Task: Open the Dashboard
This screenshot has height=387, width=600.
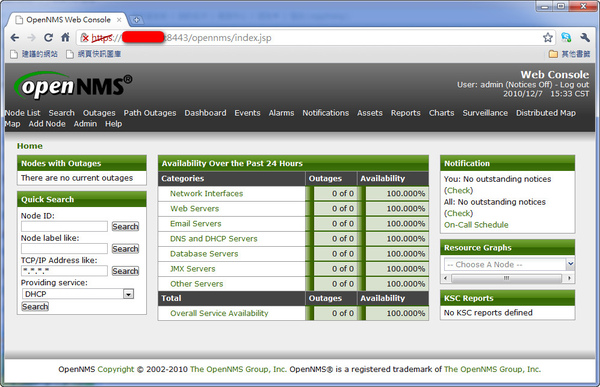Action: pyautogui.click(x=205, y=113)
